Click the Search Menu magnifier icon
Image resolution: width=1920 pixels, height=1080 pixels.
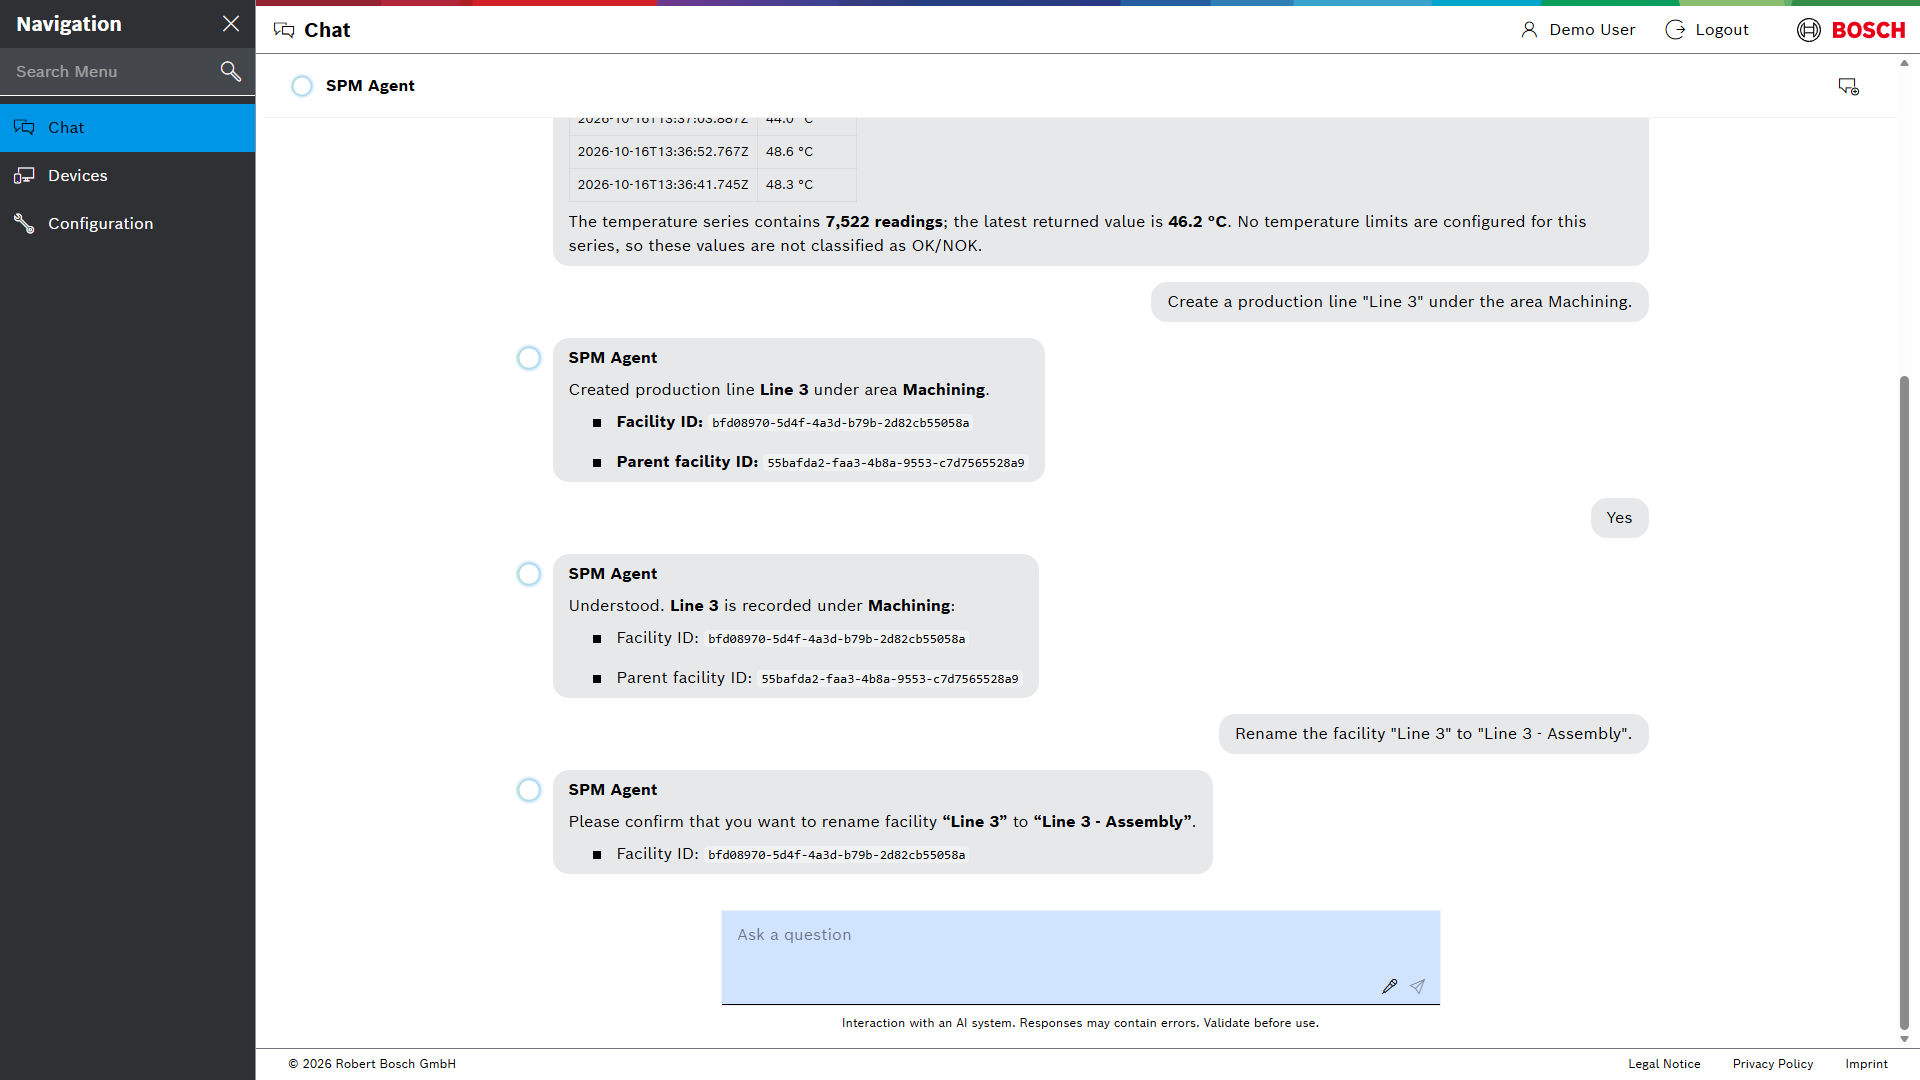click(231, 71)
